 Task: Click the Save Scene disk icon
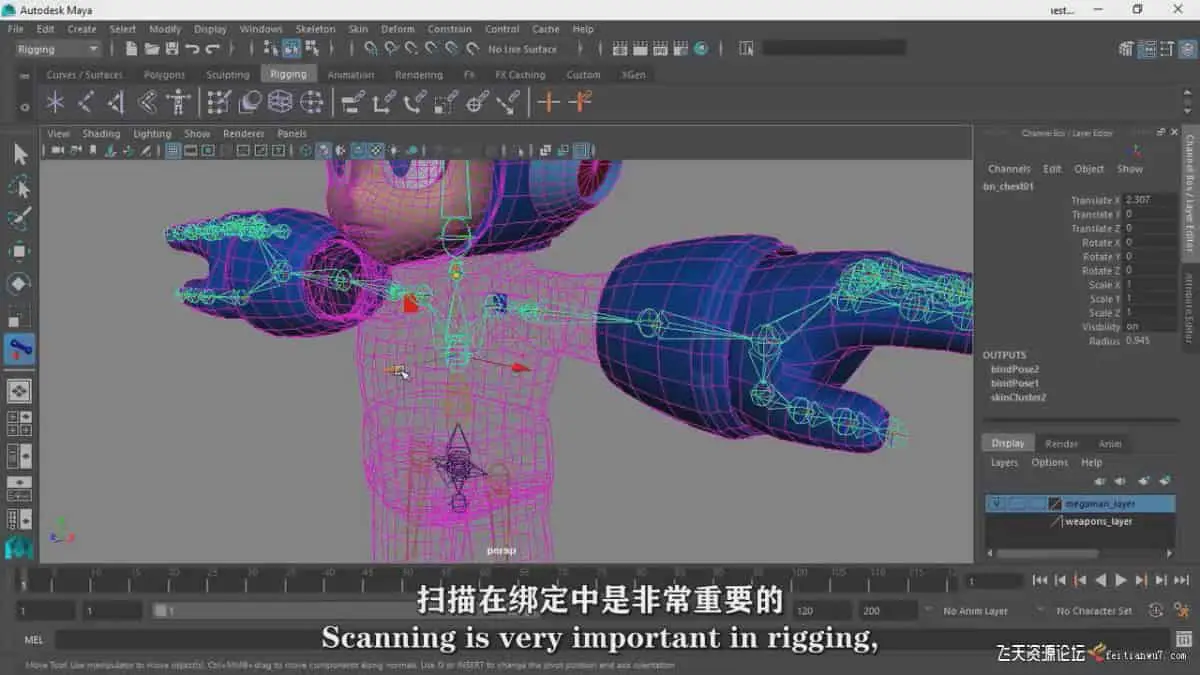(171, 48)
